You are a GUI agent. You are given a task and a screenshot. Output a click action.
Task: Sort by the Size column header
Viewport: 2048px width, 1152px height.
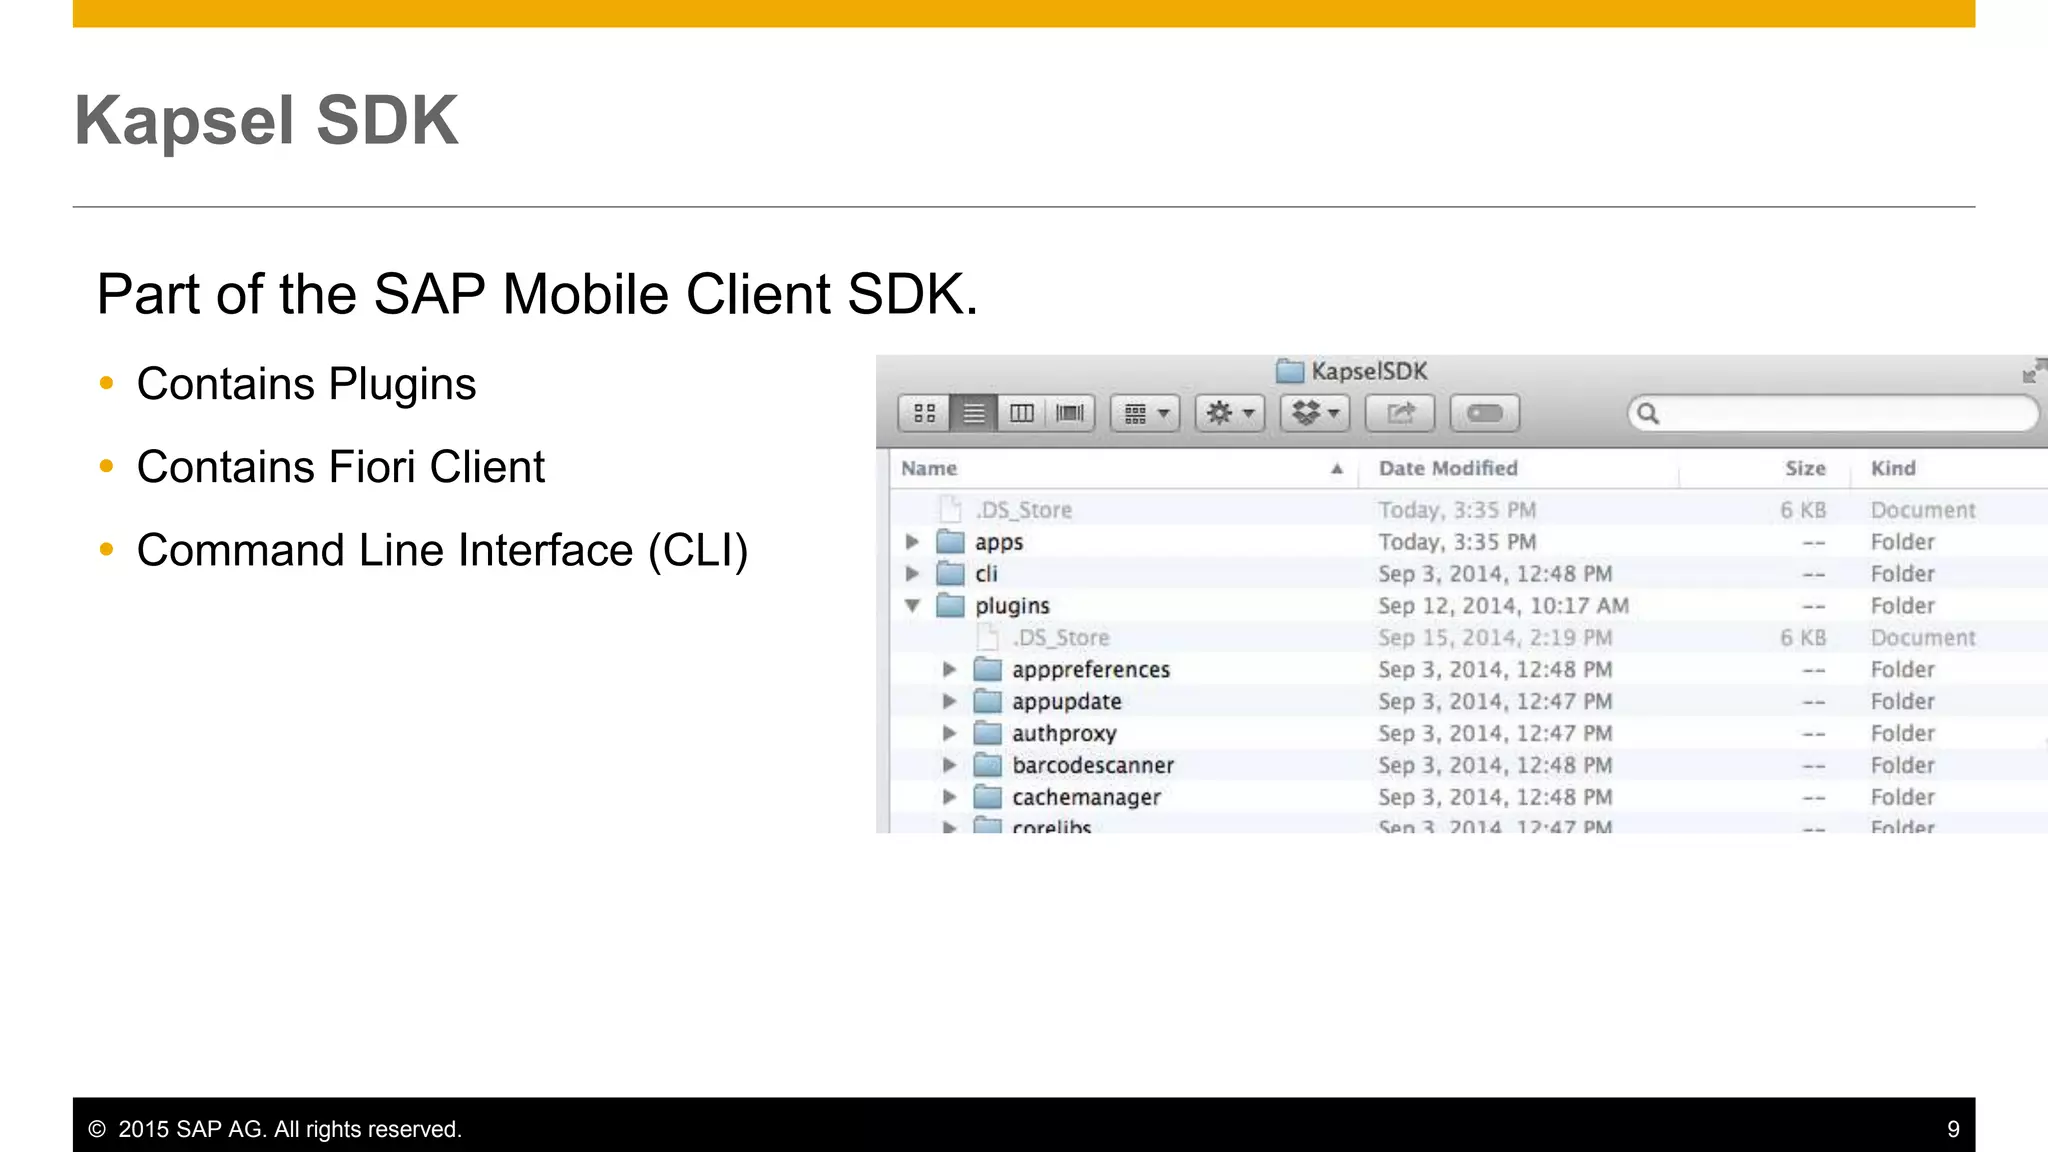coord(1805,468)
